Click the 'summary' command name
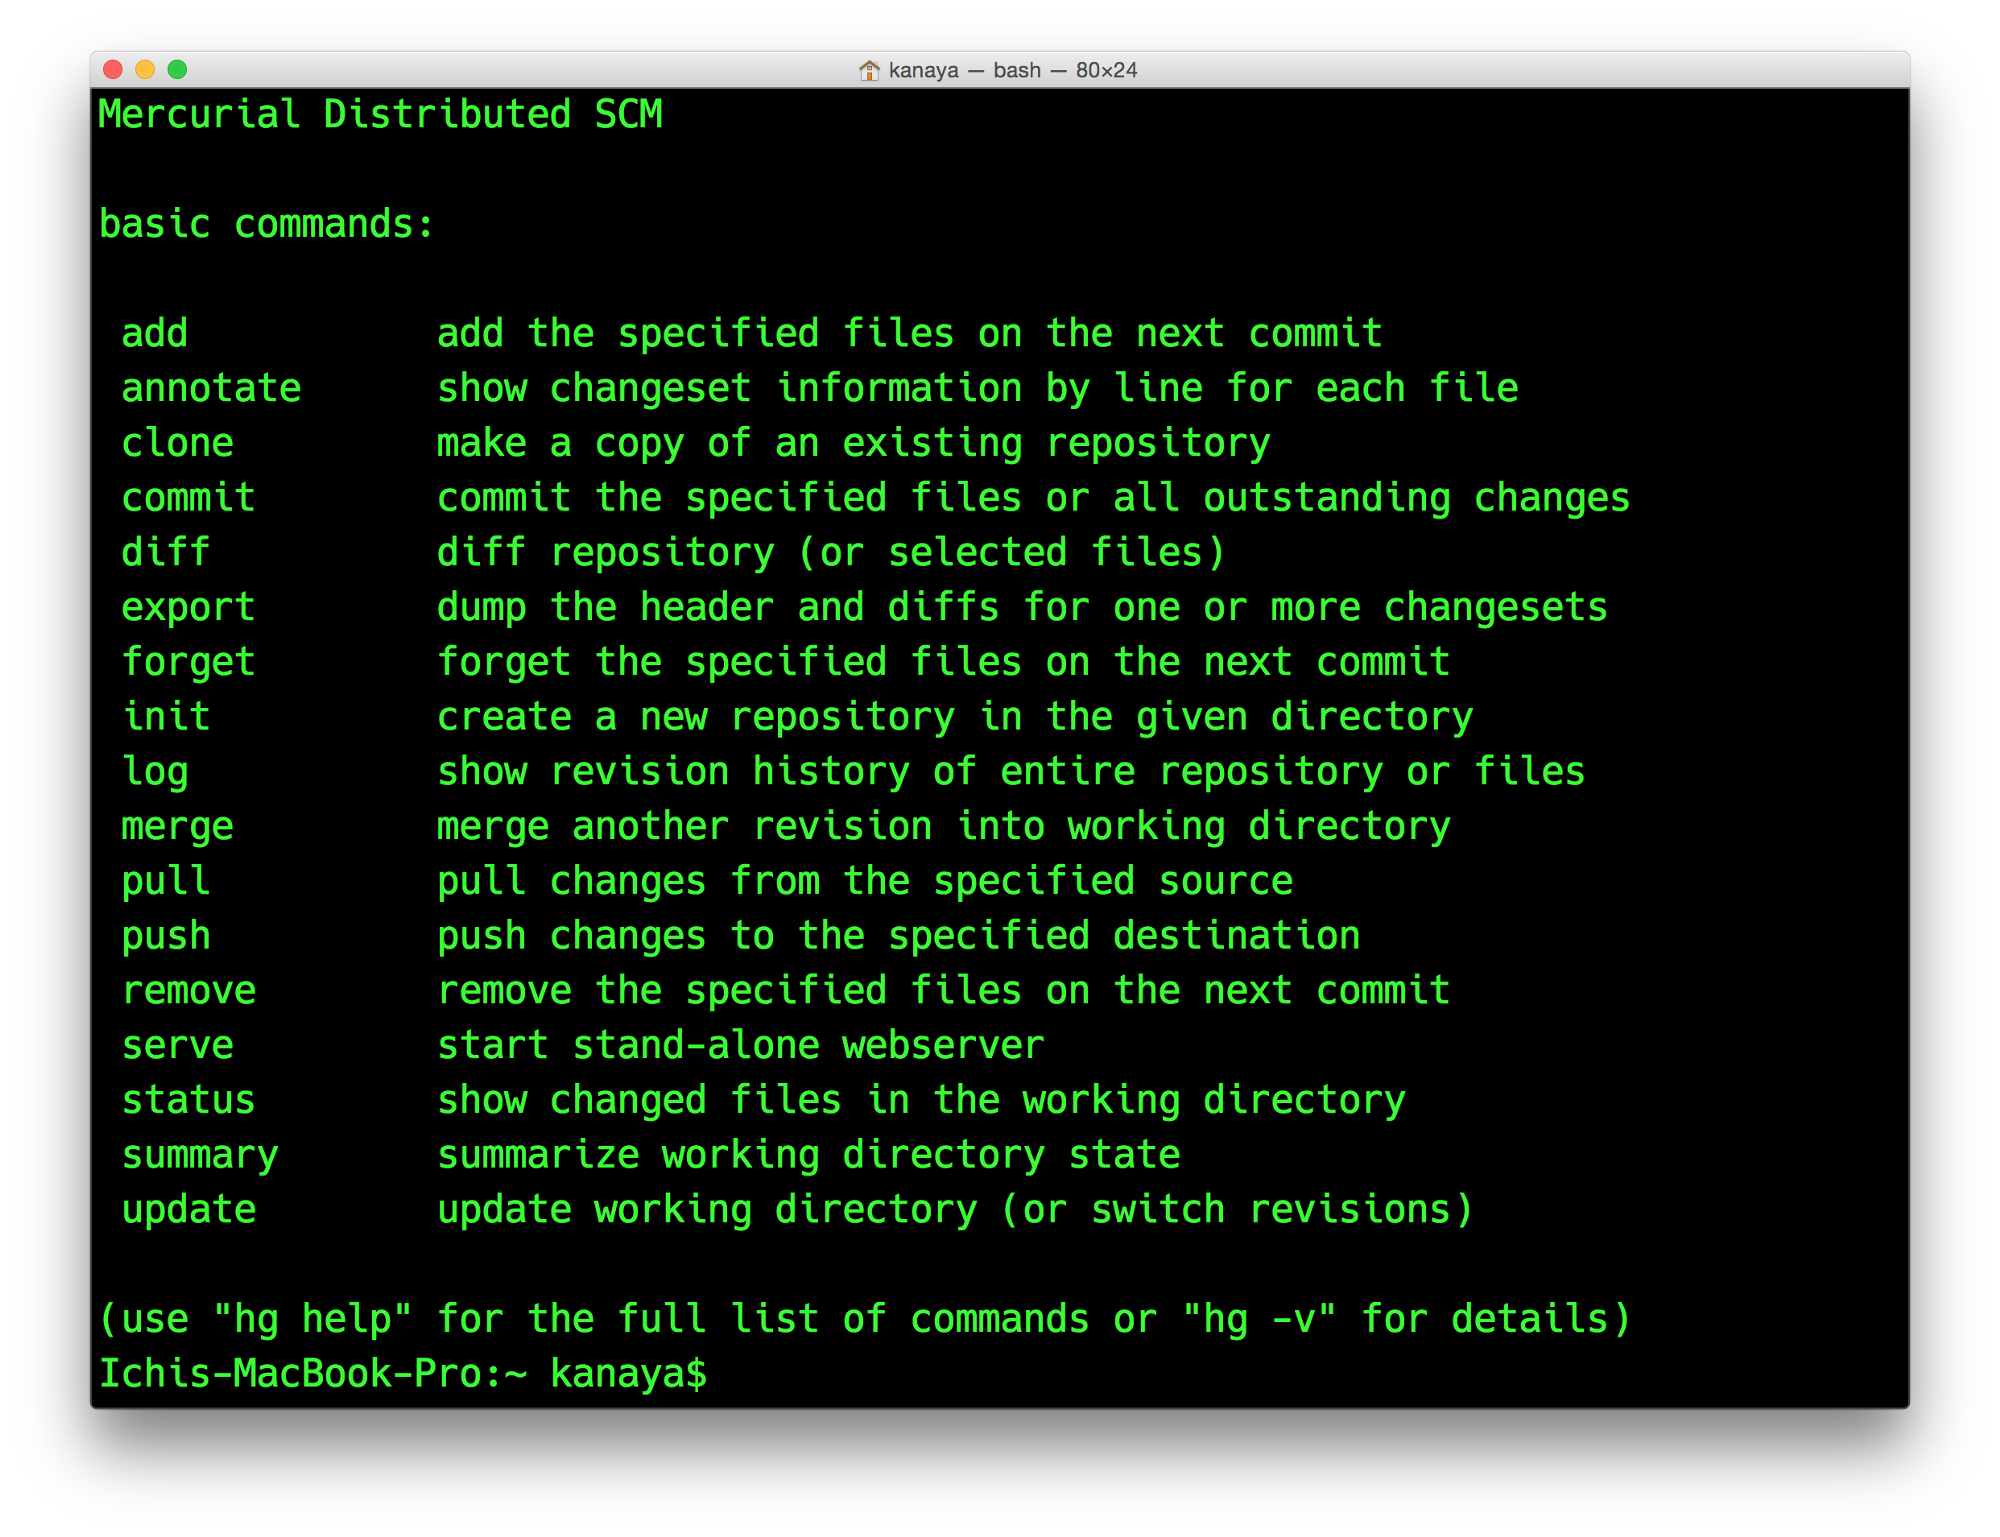Viewport: 2000px width, 1537px height. click(200, 1155)
